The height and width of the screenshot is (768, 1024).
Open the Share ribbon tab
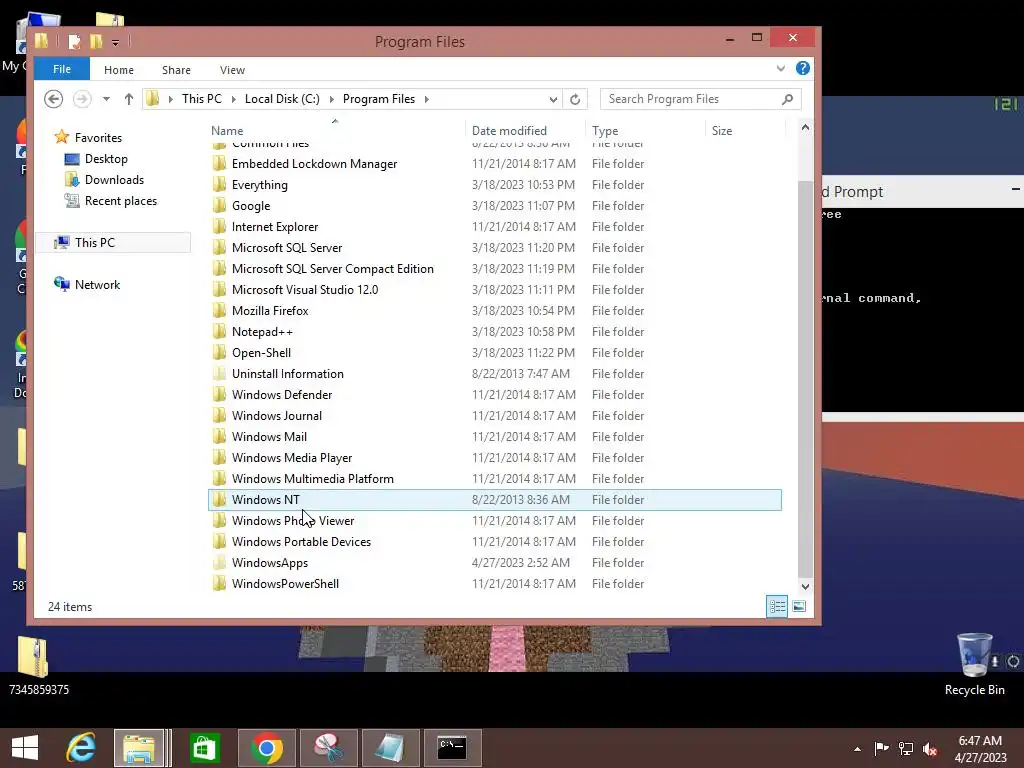tap(176, 70)
